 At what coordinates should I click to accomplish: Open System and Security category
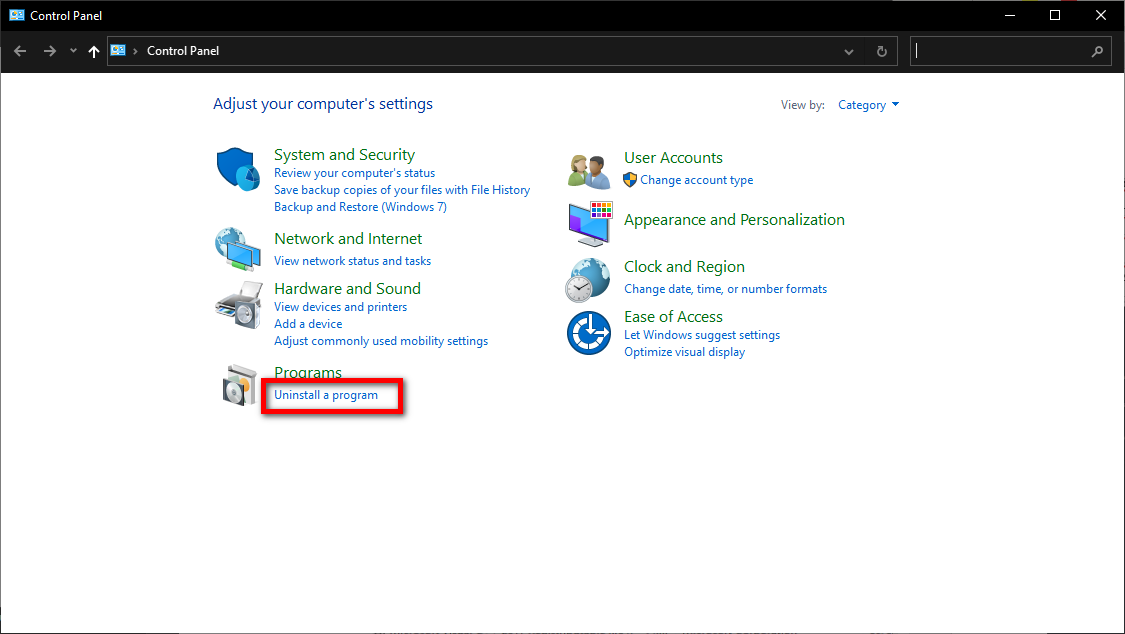344,155
